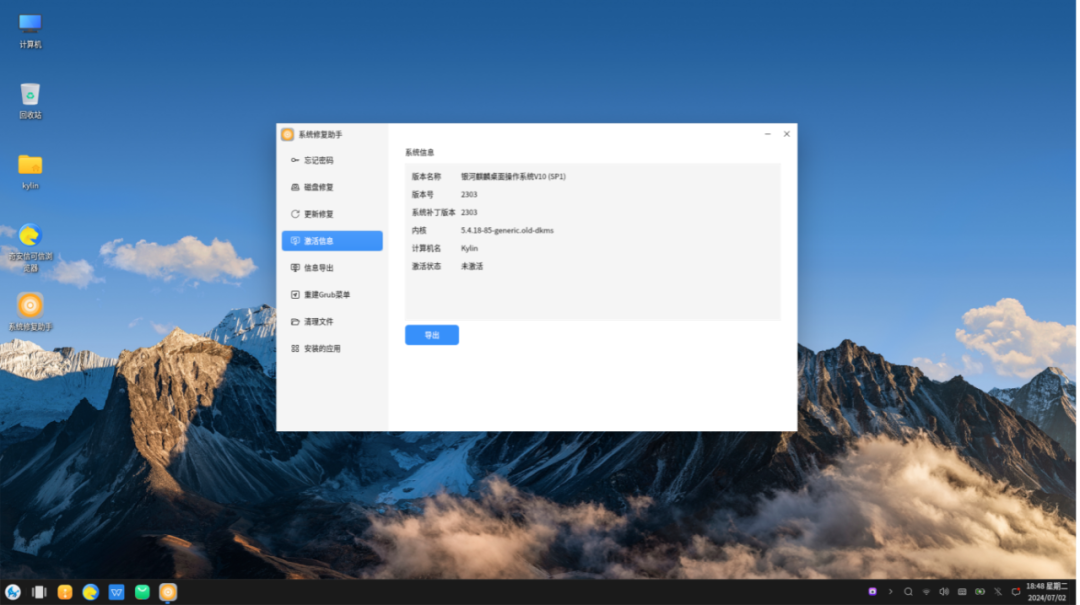Choose 重建Grub菜单 in the sidebar

(326, 295)
